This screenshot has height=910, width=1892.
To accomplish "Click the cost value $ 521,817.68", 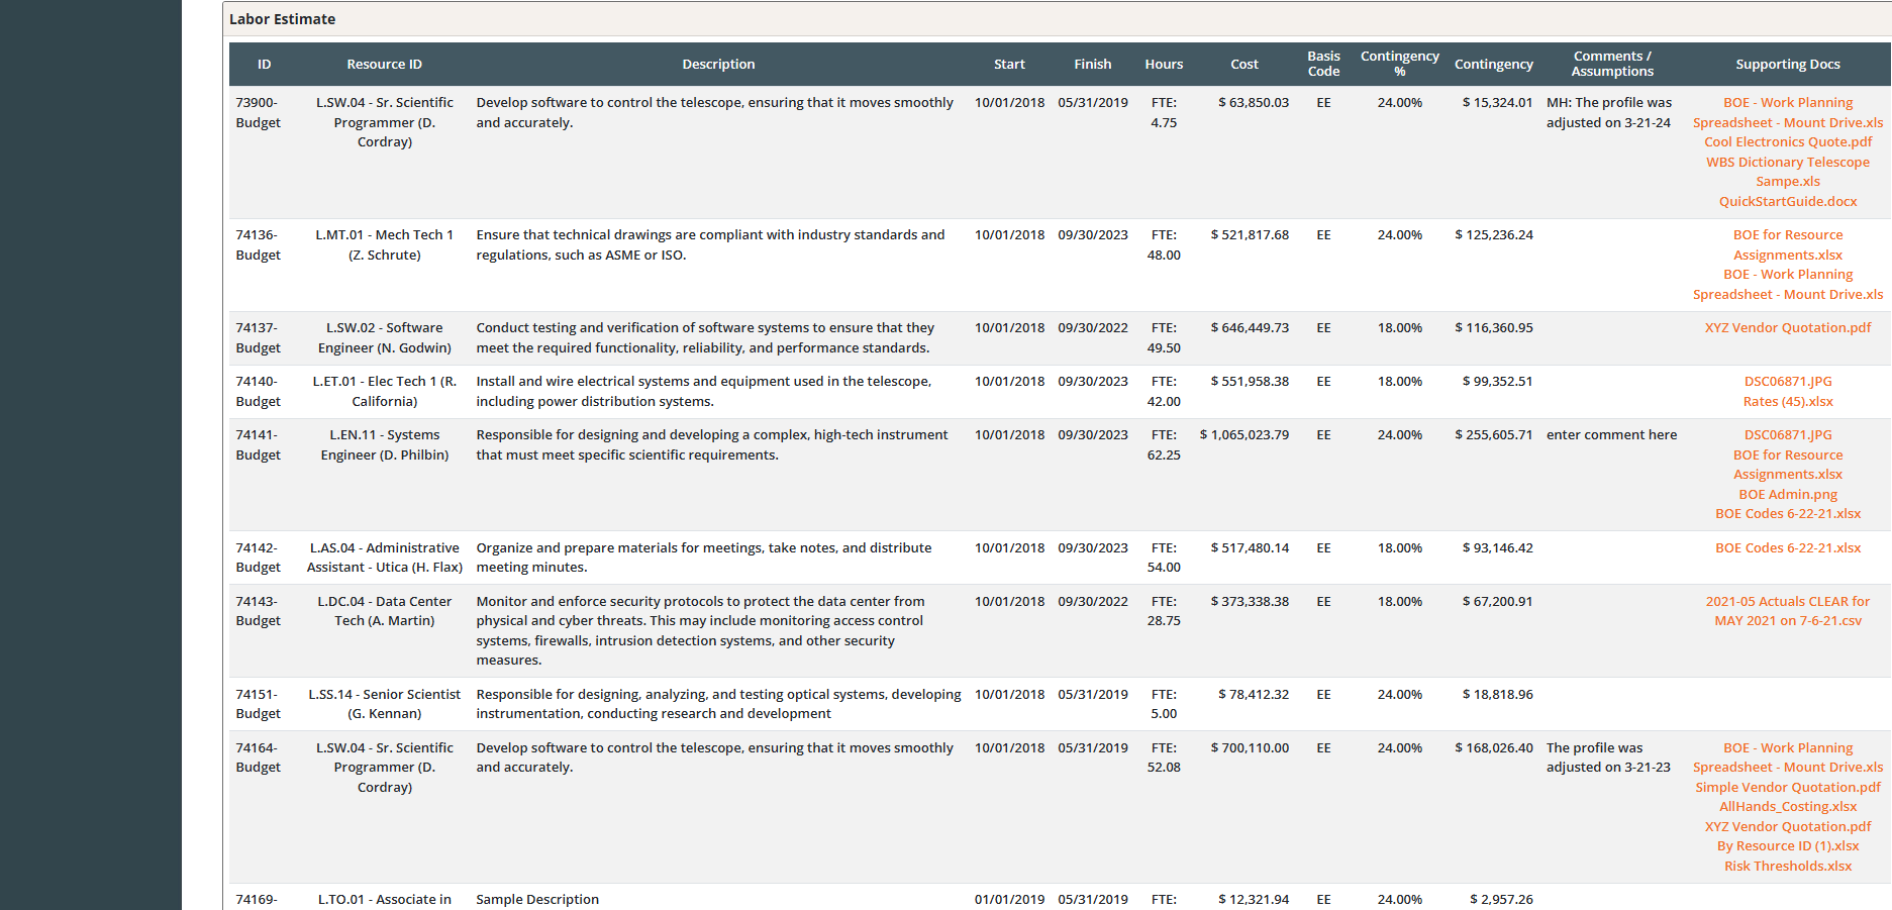I will [x=1249, y=234].
